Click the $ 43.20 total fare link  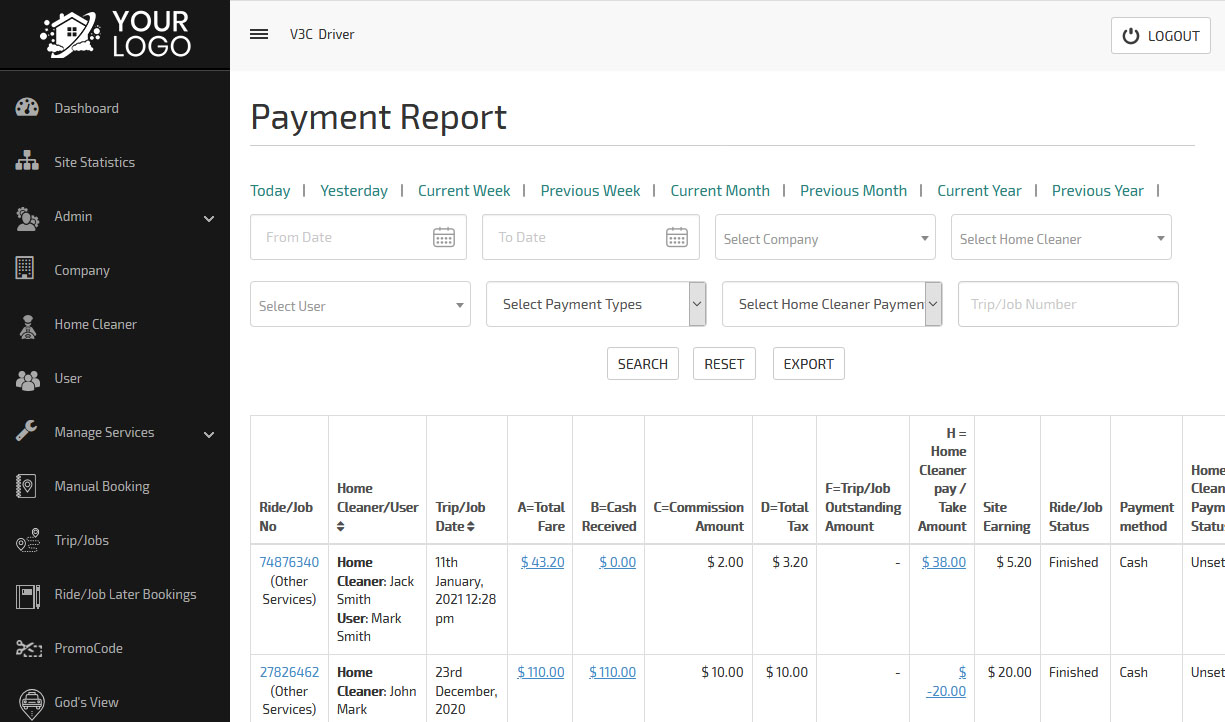coord(543,562)
